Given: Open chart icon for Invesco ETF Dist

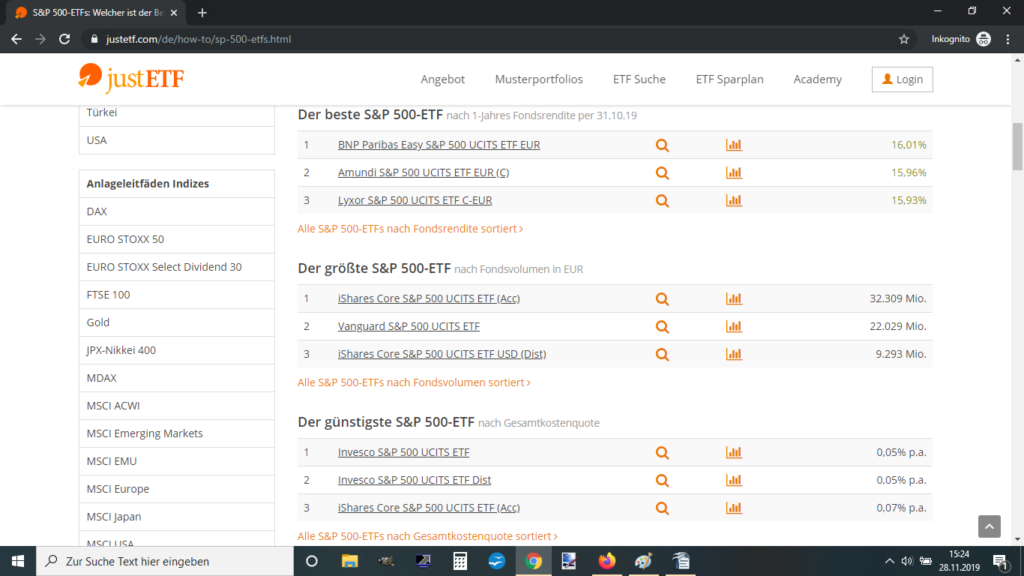Looking at the screenshot, I should coord(734,480).
